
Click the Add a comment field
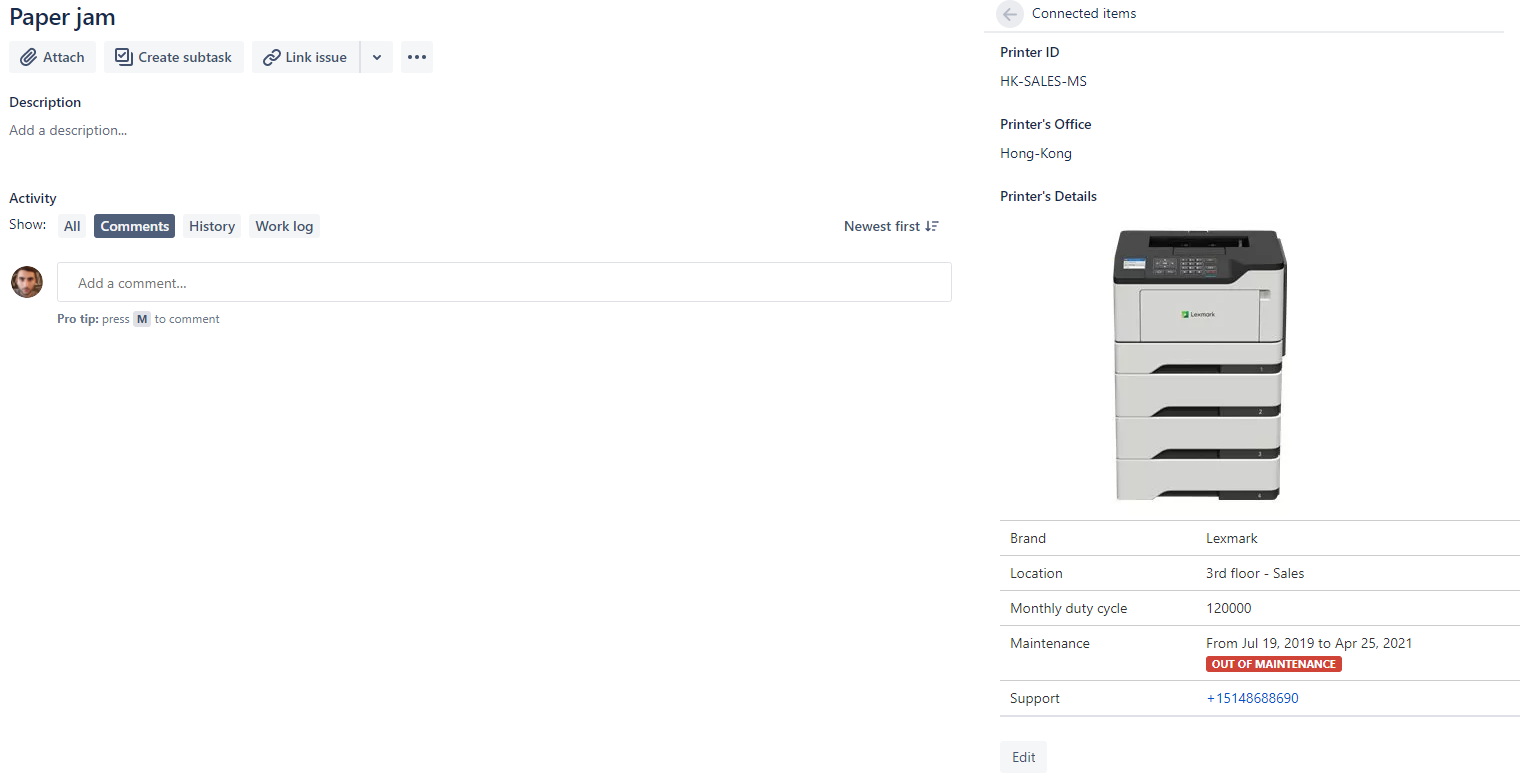click(x=504, y=283)
